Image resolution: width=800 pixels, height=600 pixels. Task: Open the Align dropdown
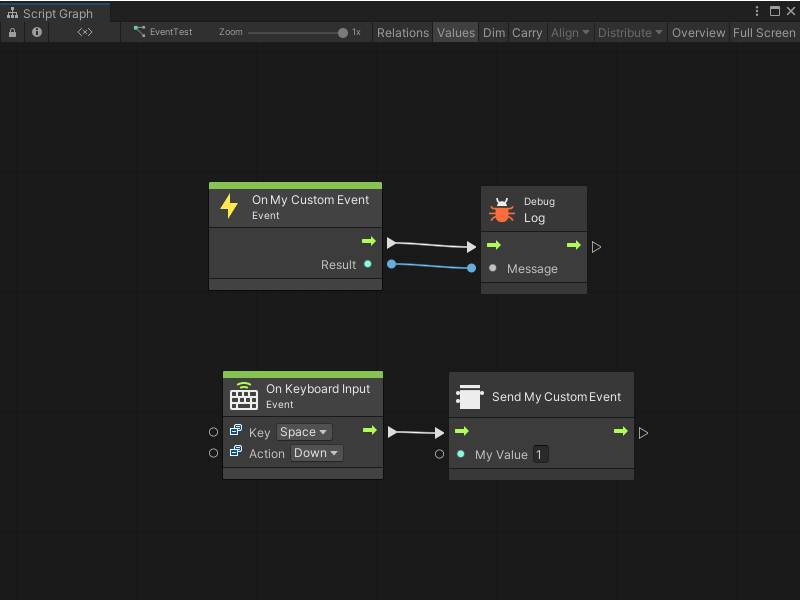[x=569, y=32]
